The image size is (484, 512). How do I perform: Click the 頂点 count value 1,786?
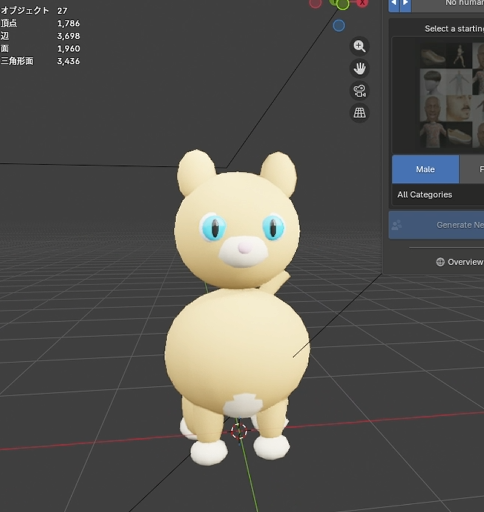68,23
